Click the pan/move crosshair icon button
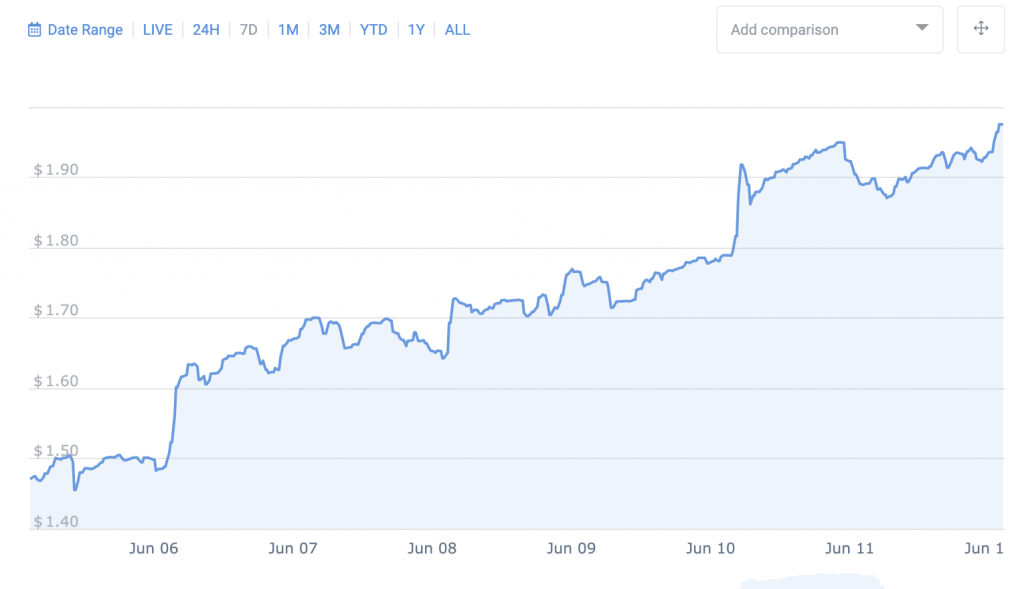Viewport: 1024px width, 589px height. point(981,29)
